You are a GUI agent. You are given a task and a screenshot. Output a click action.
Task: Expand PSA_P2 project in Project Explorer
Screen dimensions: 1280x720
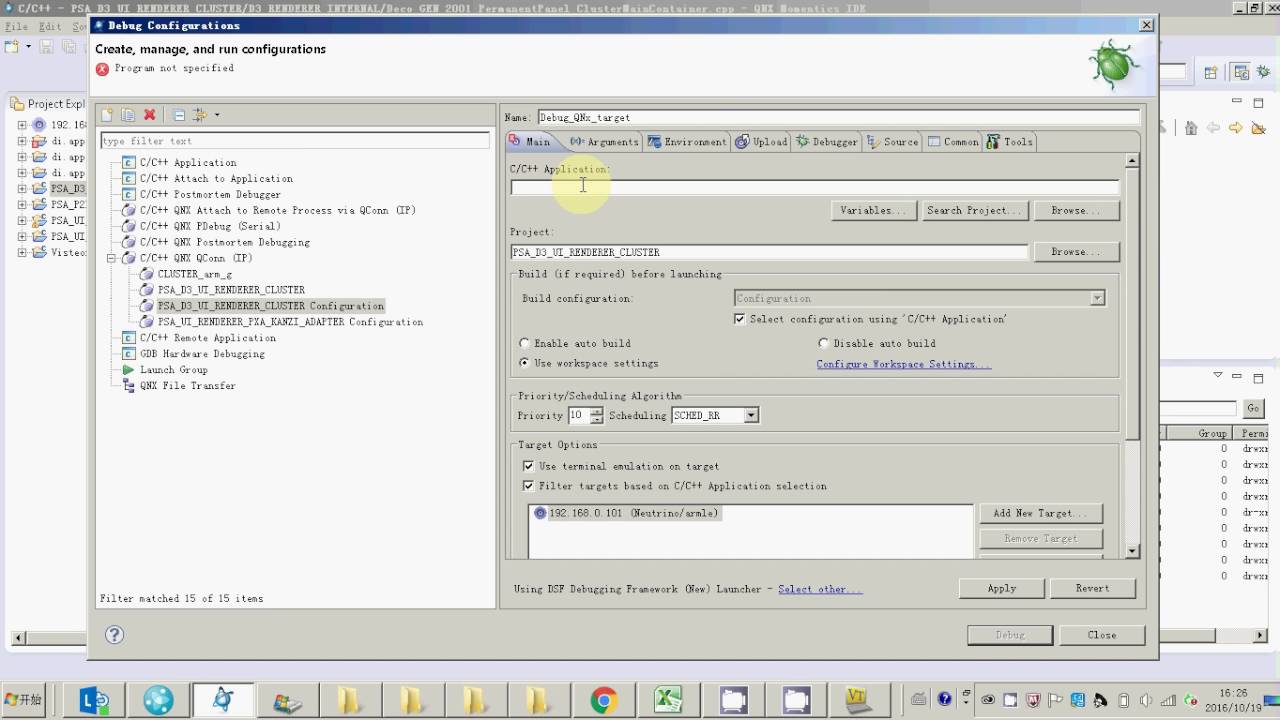22,204
